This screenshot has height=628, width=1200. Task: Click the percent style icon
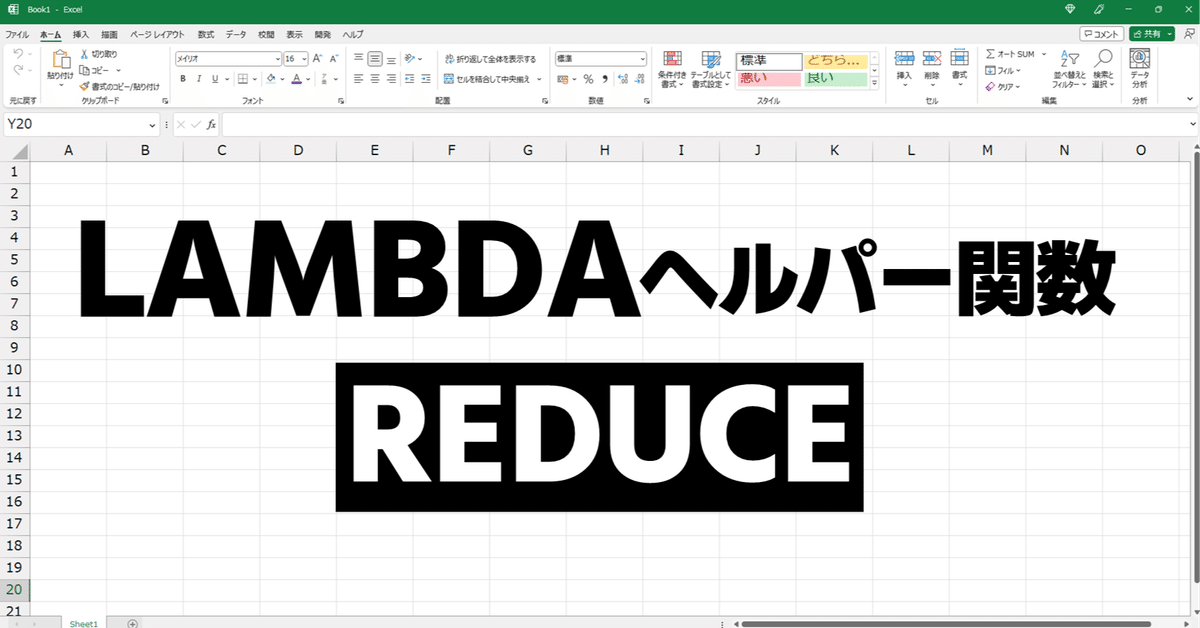588,78
